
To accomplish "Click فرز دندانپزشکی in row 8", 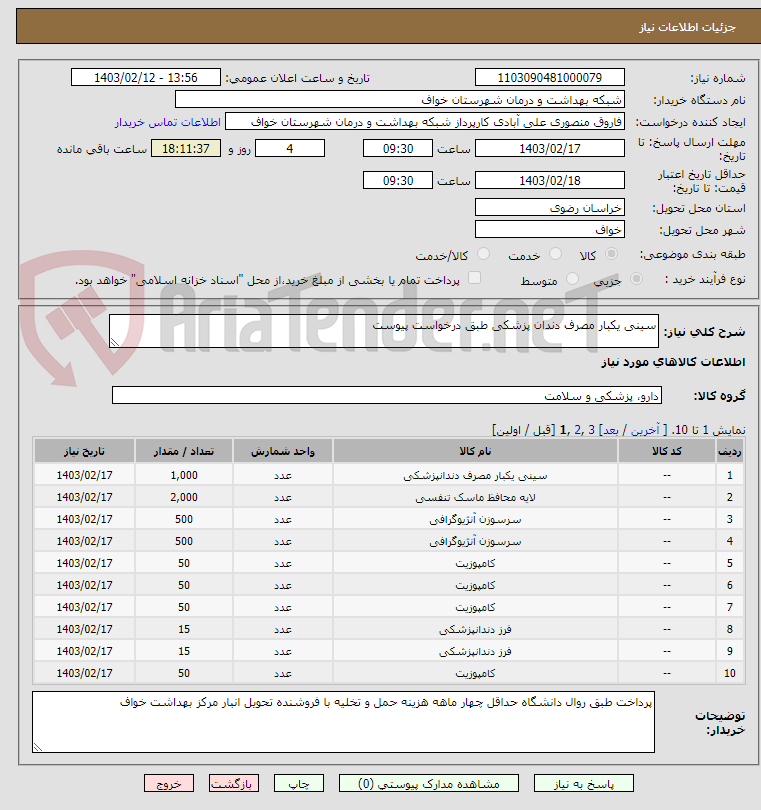I will [x=475, y=629].
